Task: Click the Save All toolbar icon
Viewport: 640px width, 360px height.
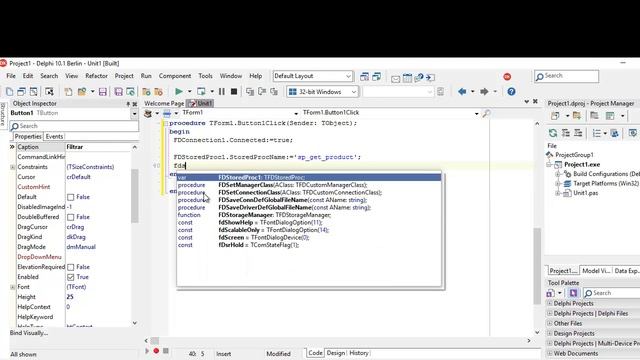Action: point(118,91)
